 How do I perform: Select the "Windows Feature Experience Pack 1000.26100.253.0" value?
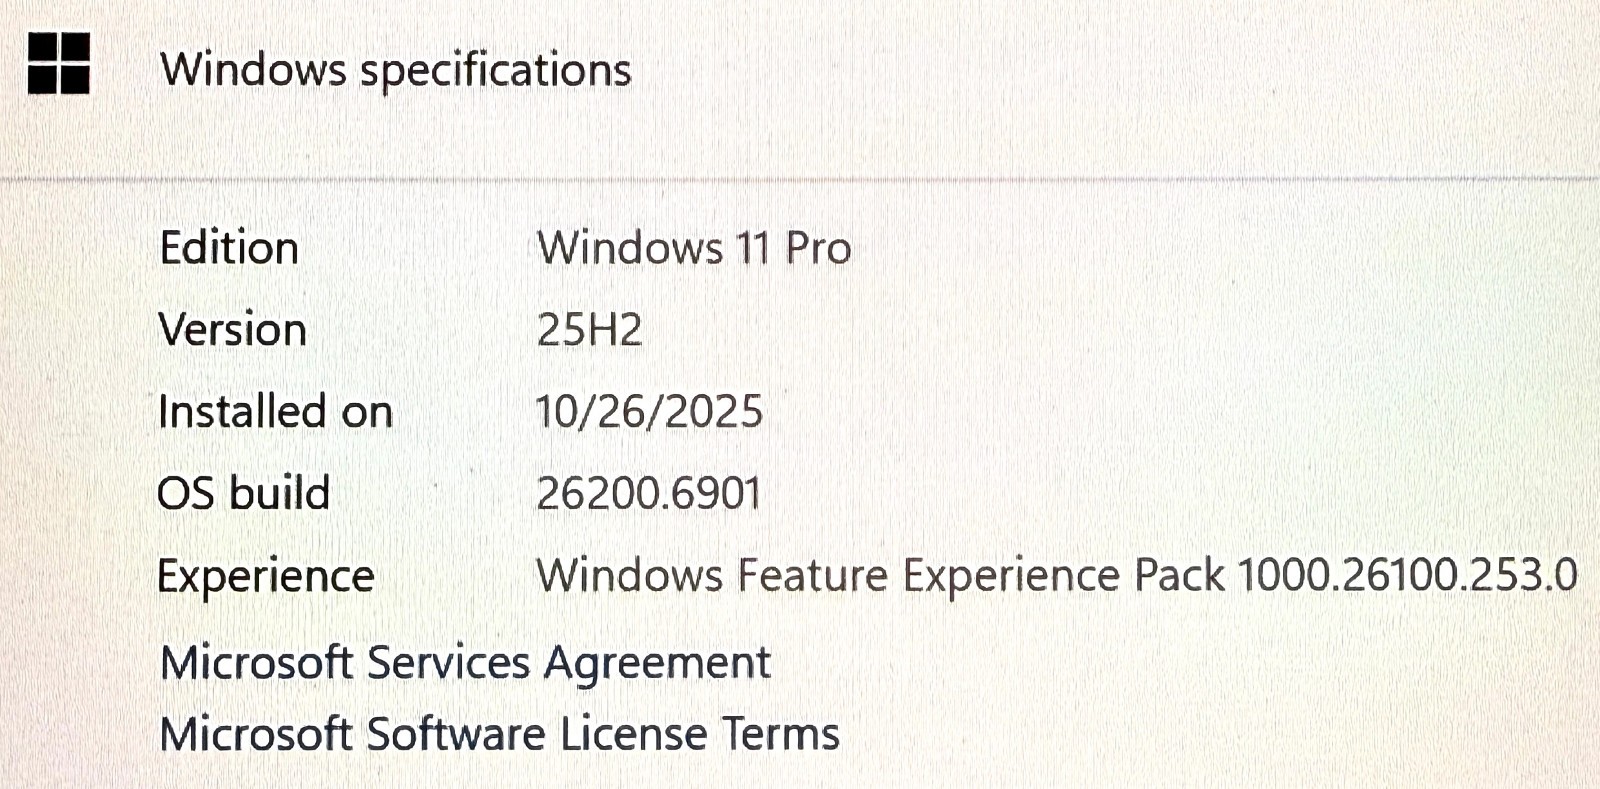click(1057, 576)
